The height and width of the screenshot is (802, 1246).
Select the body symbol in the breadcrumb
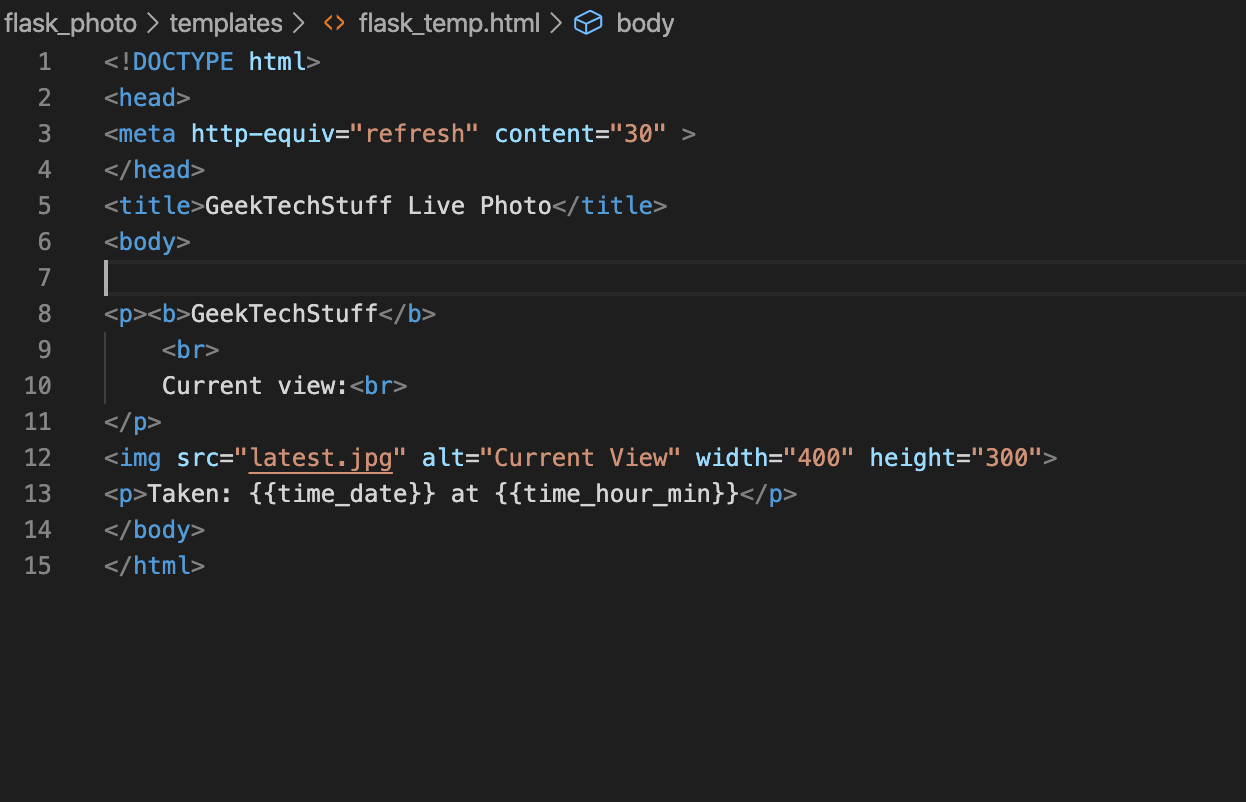pyautogui.click(x=644, y=22)
